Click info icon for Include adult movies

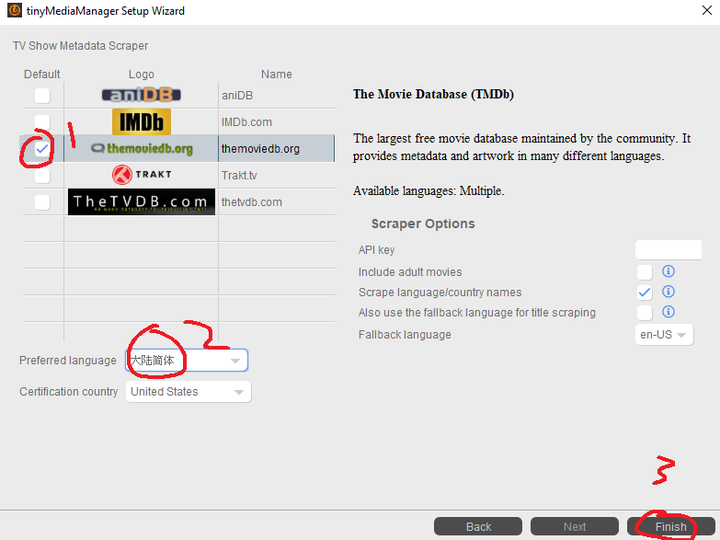tap(668, 271)
